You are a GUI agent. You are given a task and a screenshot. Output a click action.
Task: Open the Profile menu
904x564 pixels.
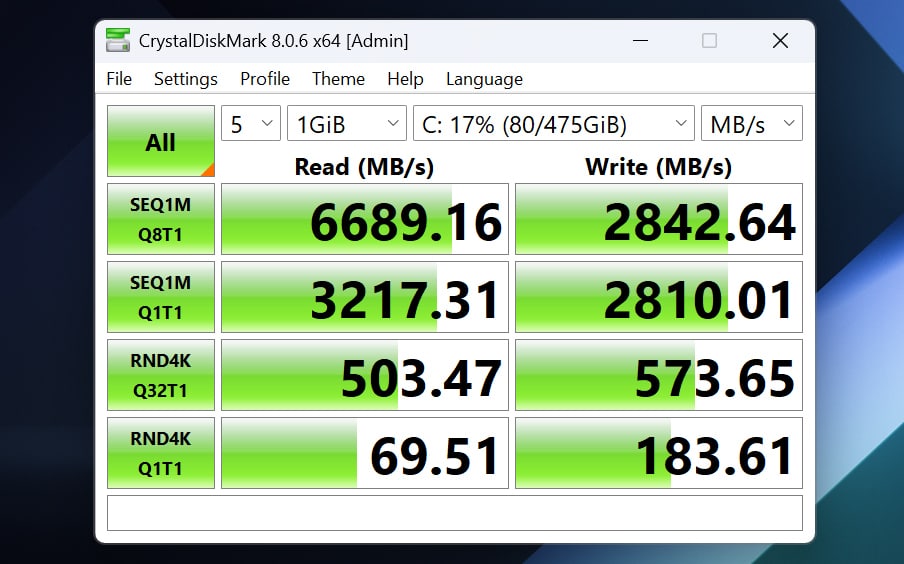[265, 78]
